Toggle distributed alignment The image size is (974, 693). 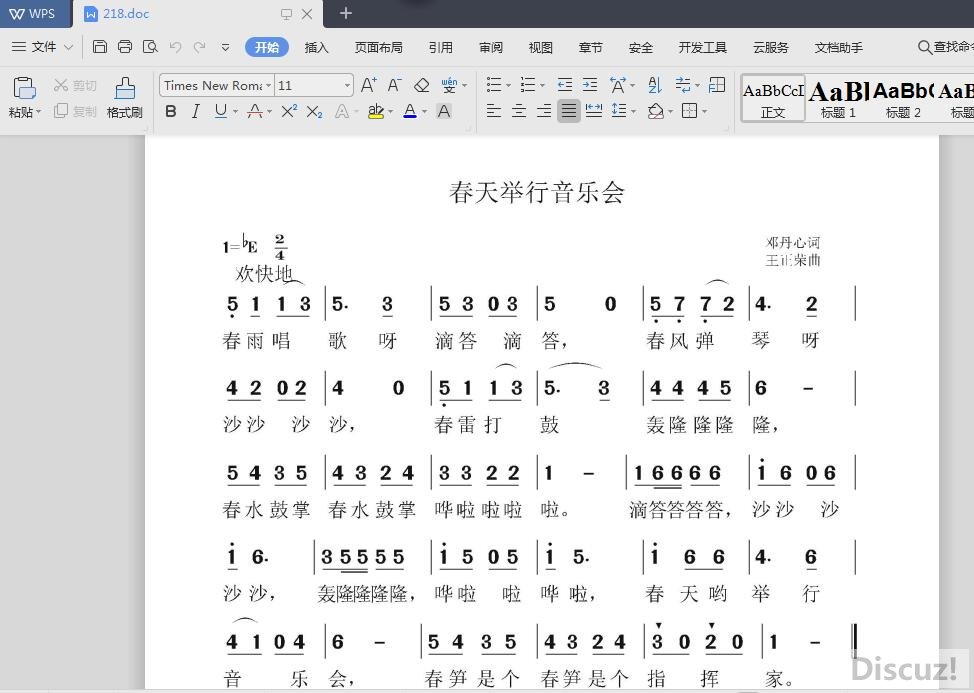point(594,111)
